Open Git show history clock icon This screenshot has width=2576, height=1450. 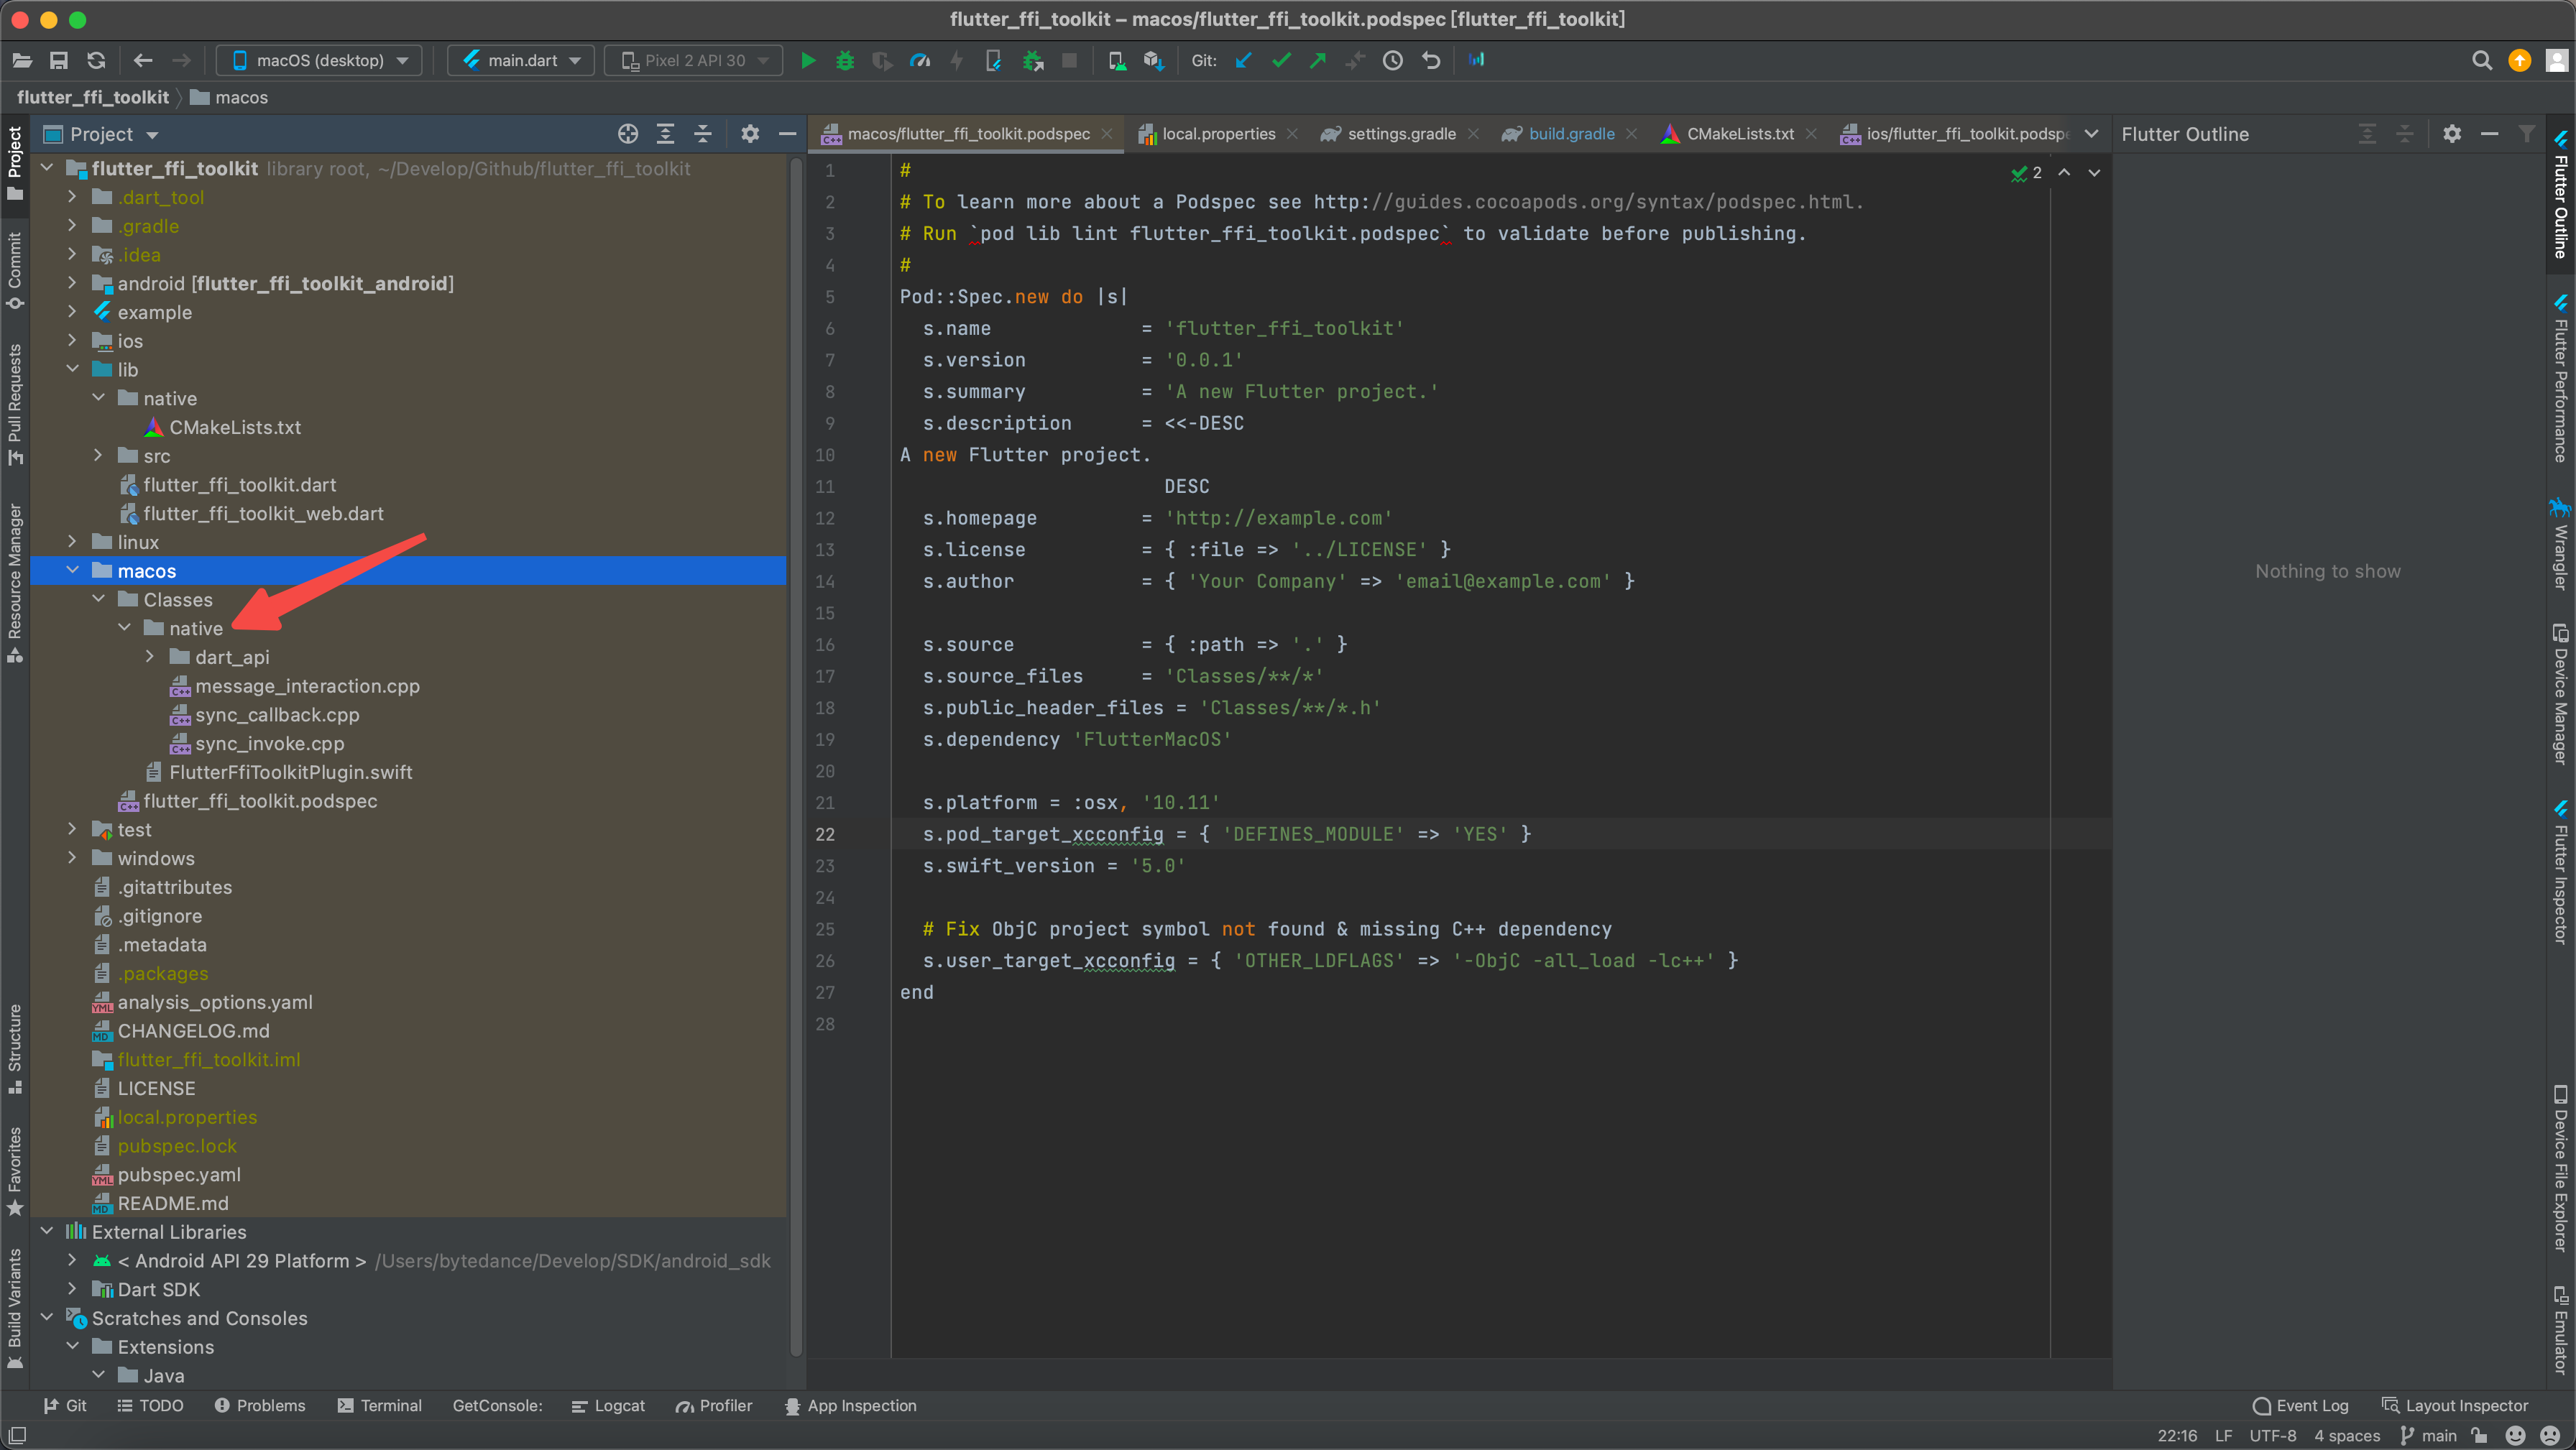coord(1393,61)
